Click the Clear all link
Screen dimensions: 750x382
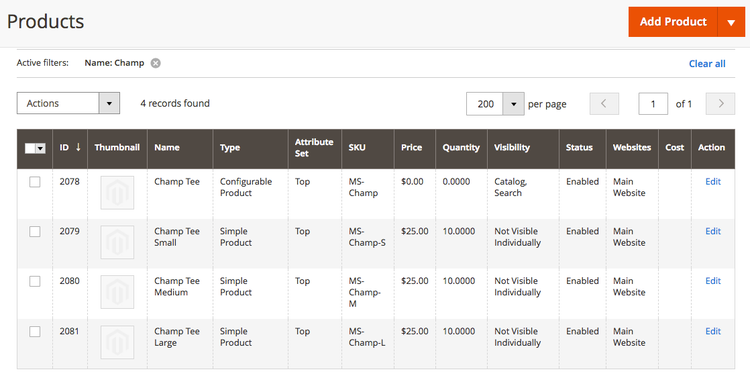(707, 64)
